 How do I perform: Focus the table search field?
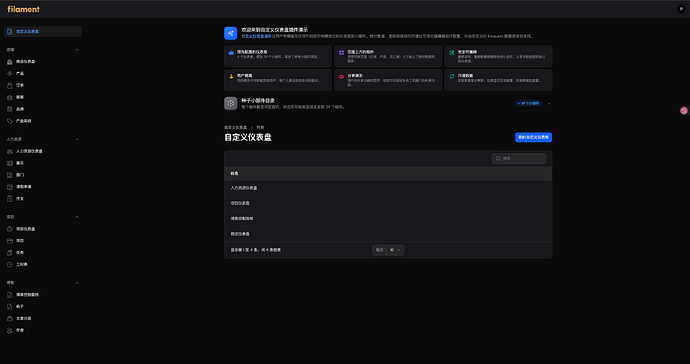(x=519, y=158)
